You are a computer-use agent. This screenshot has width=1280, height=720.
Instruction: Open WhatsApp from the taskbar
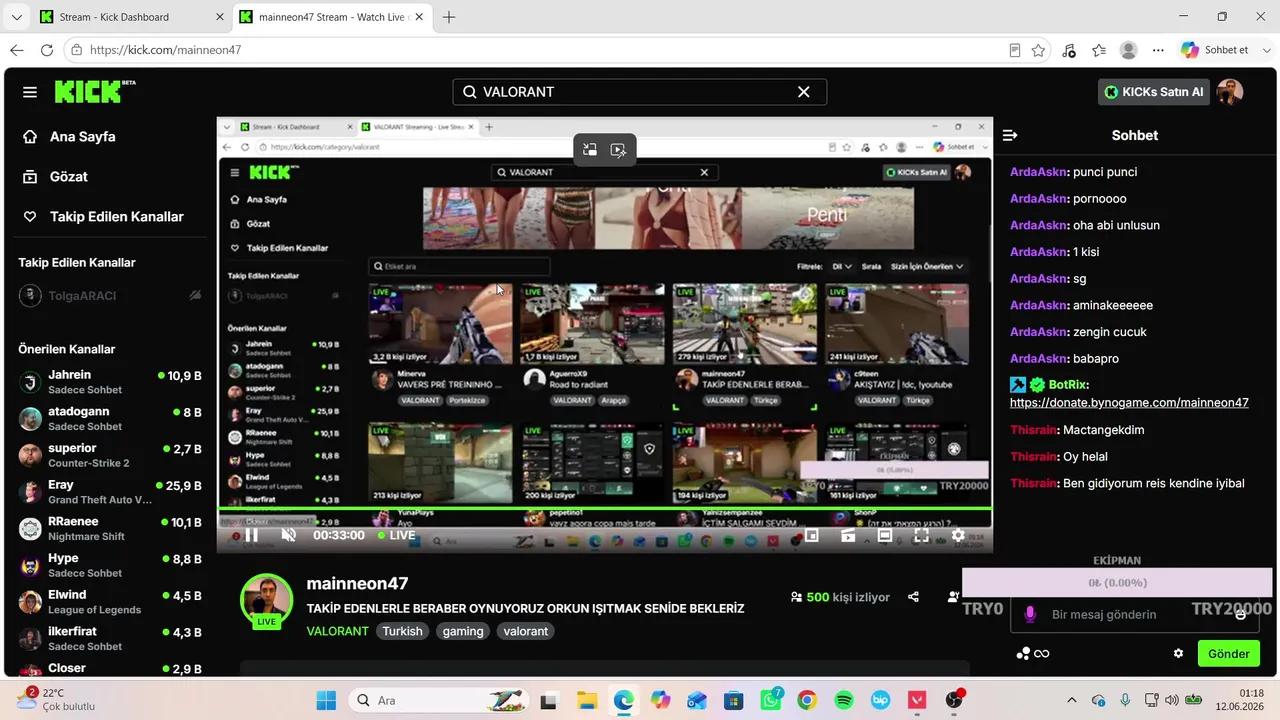pyautogui.click(x=771, y=700)
